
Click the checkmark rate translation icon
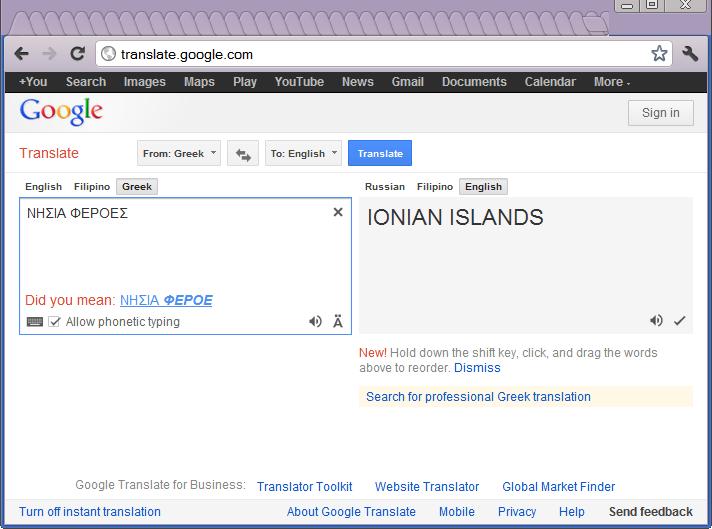point(679,321)
